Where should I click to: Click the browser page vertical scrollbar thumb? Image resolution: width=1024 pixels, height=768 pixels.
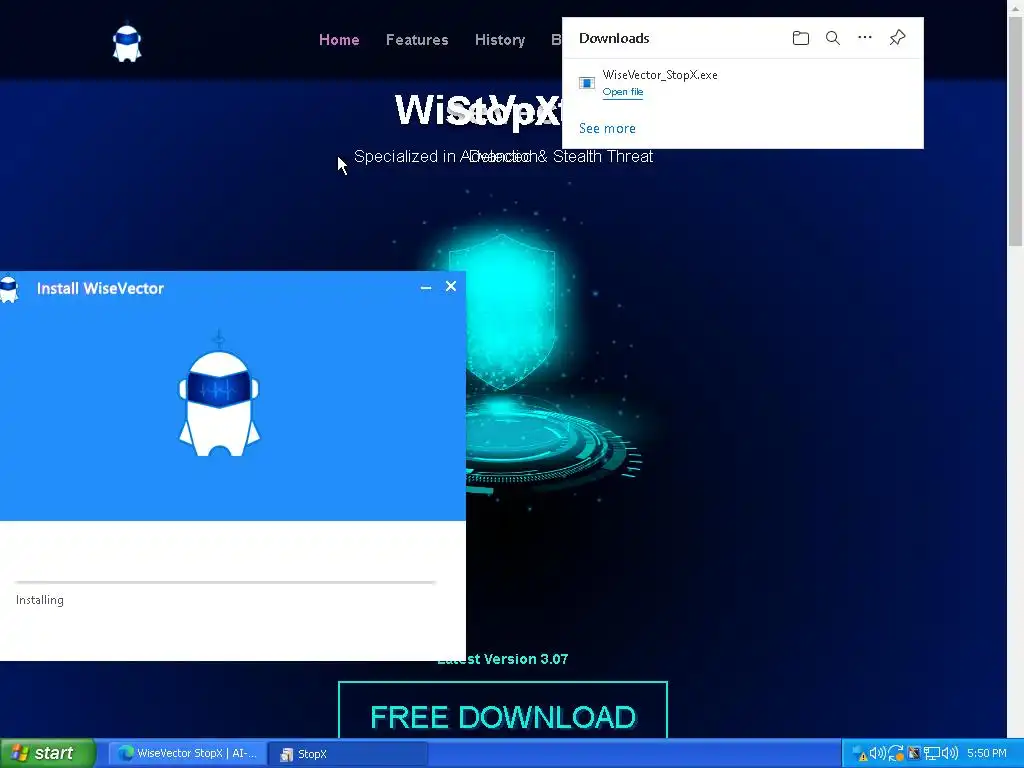(x=1016, y=131)
